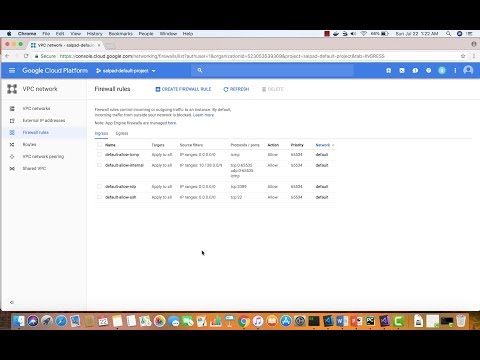Click the DELETE button

tap(273, 89)
